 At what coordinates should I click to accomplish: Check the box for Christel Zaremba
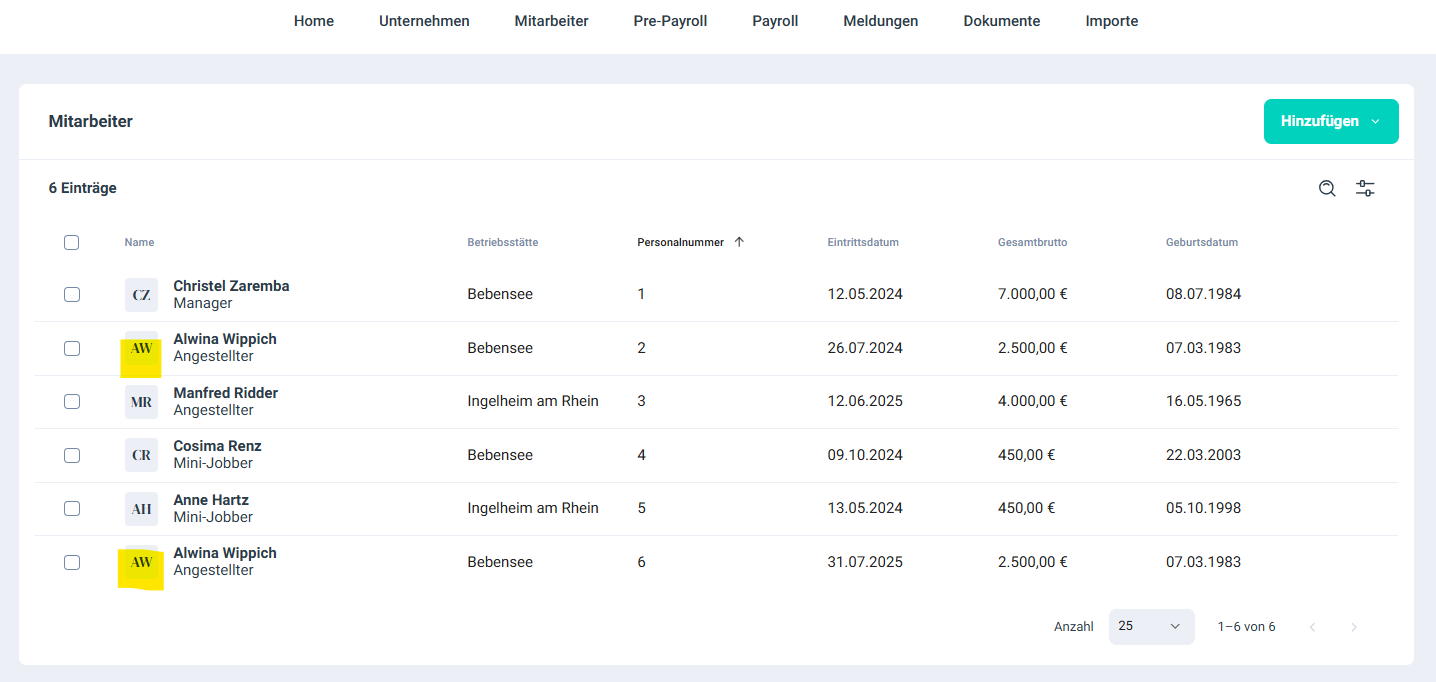(x=71, y=295)
